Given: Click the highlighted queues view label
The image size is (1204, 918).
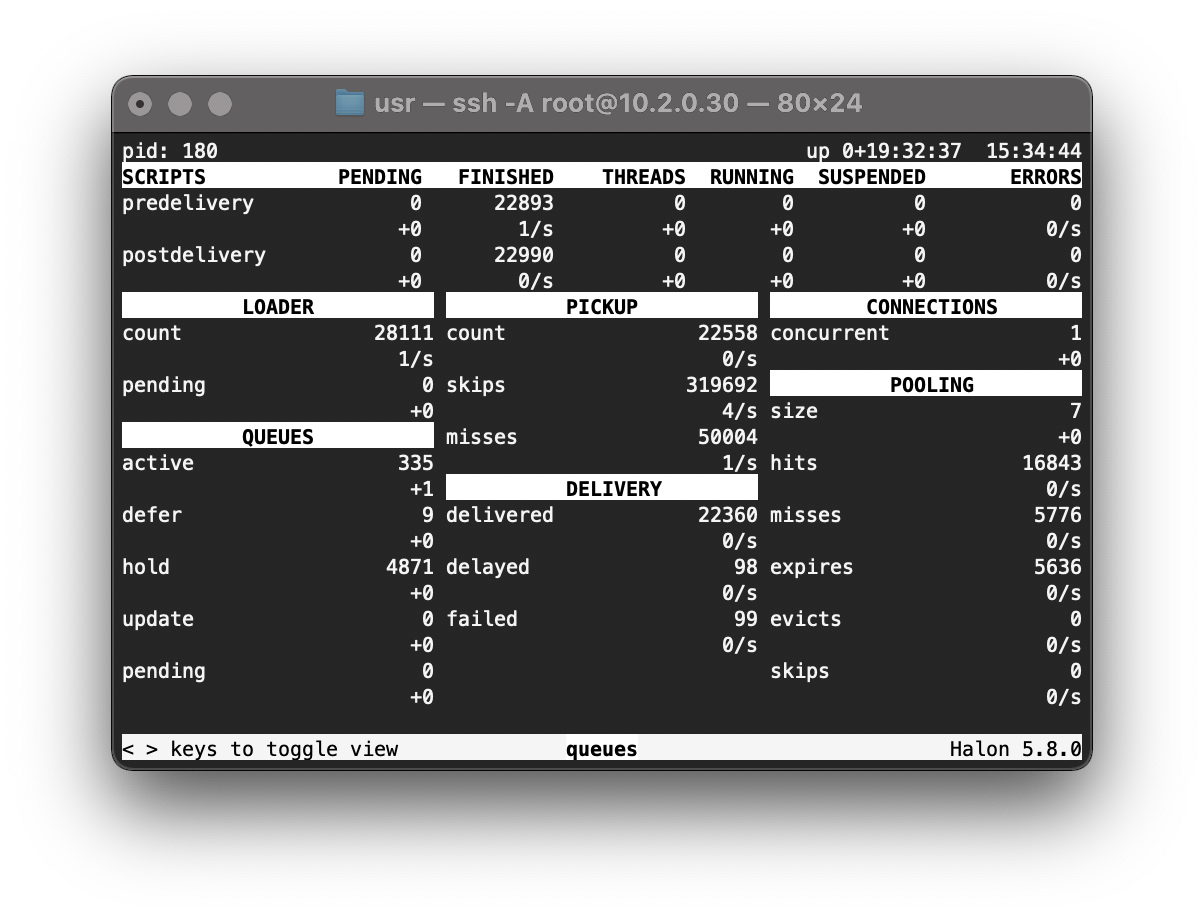Looking at the screenshot, I should (602, 749).
